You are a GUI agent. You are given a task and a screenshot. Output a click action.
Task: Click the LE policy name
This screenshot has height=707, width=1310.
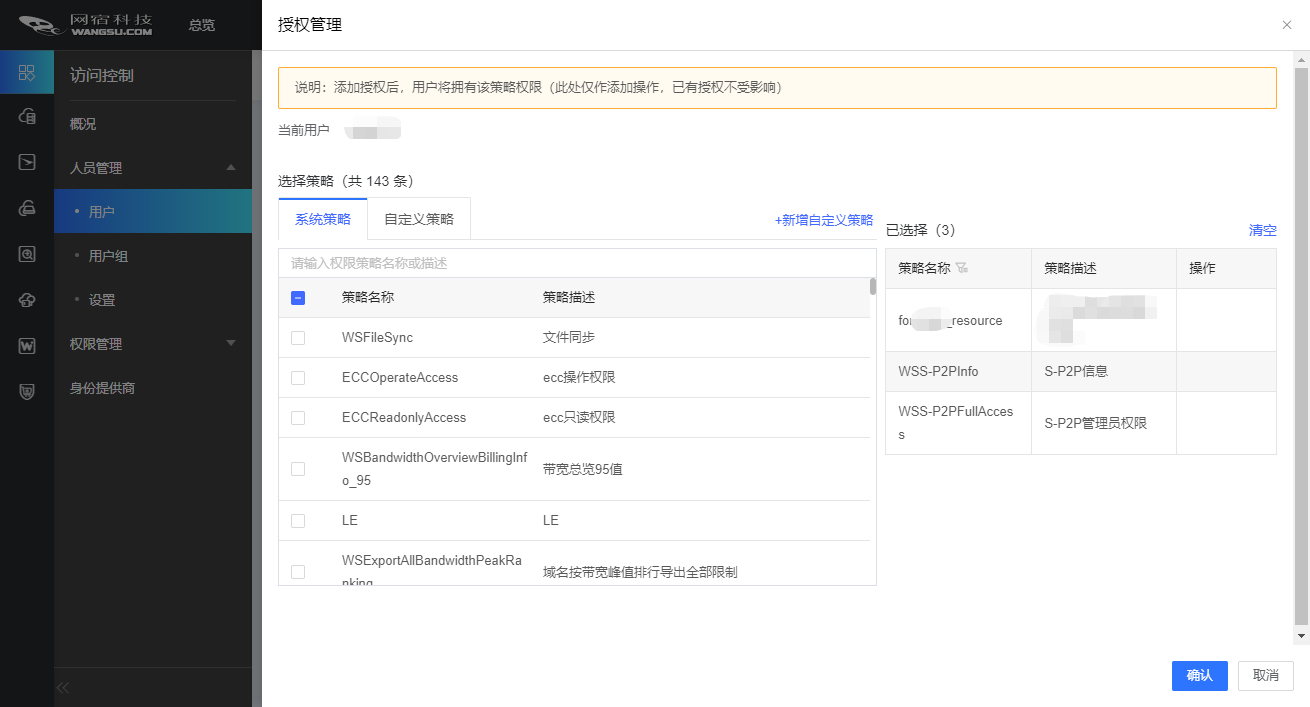pyautogui.click(x=350, y=521)
